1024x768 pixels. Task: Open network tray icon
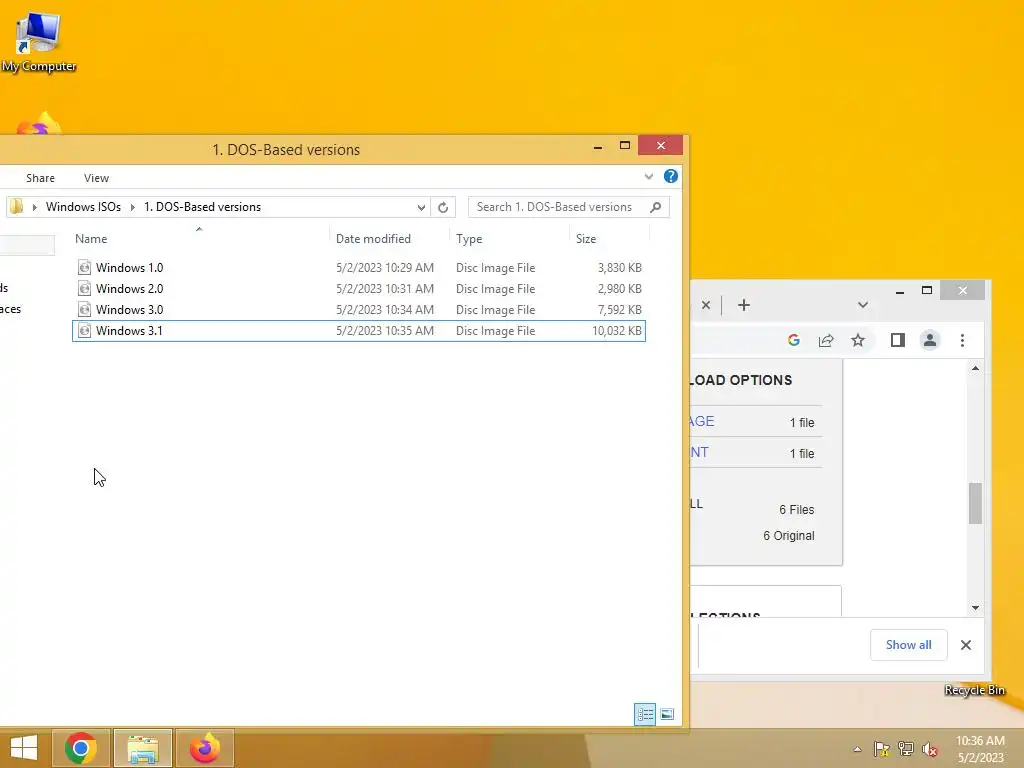pos(906,749)
